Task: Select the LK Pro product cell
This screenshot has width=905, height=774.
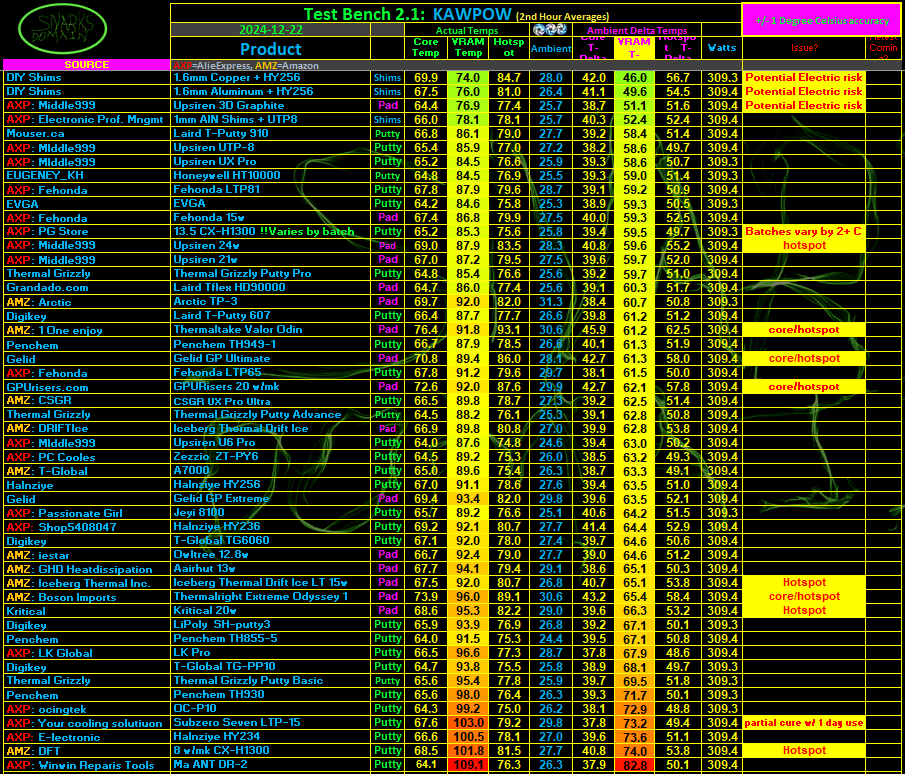Action: [271, 652]
